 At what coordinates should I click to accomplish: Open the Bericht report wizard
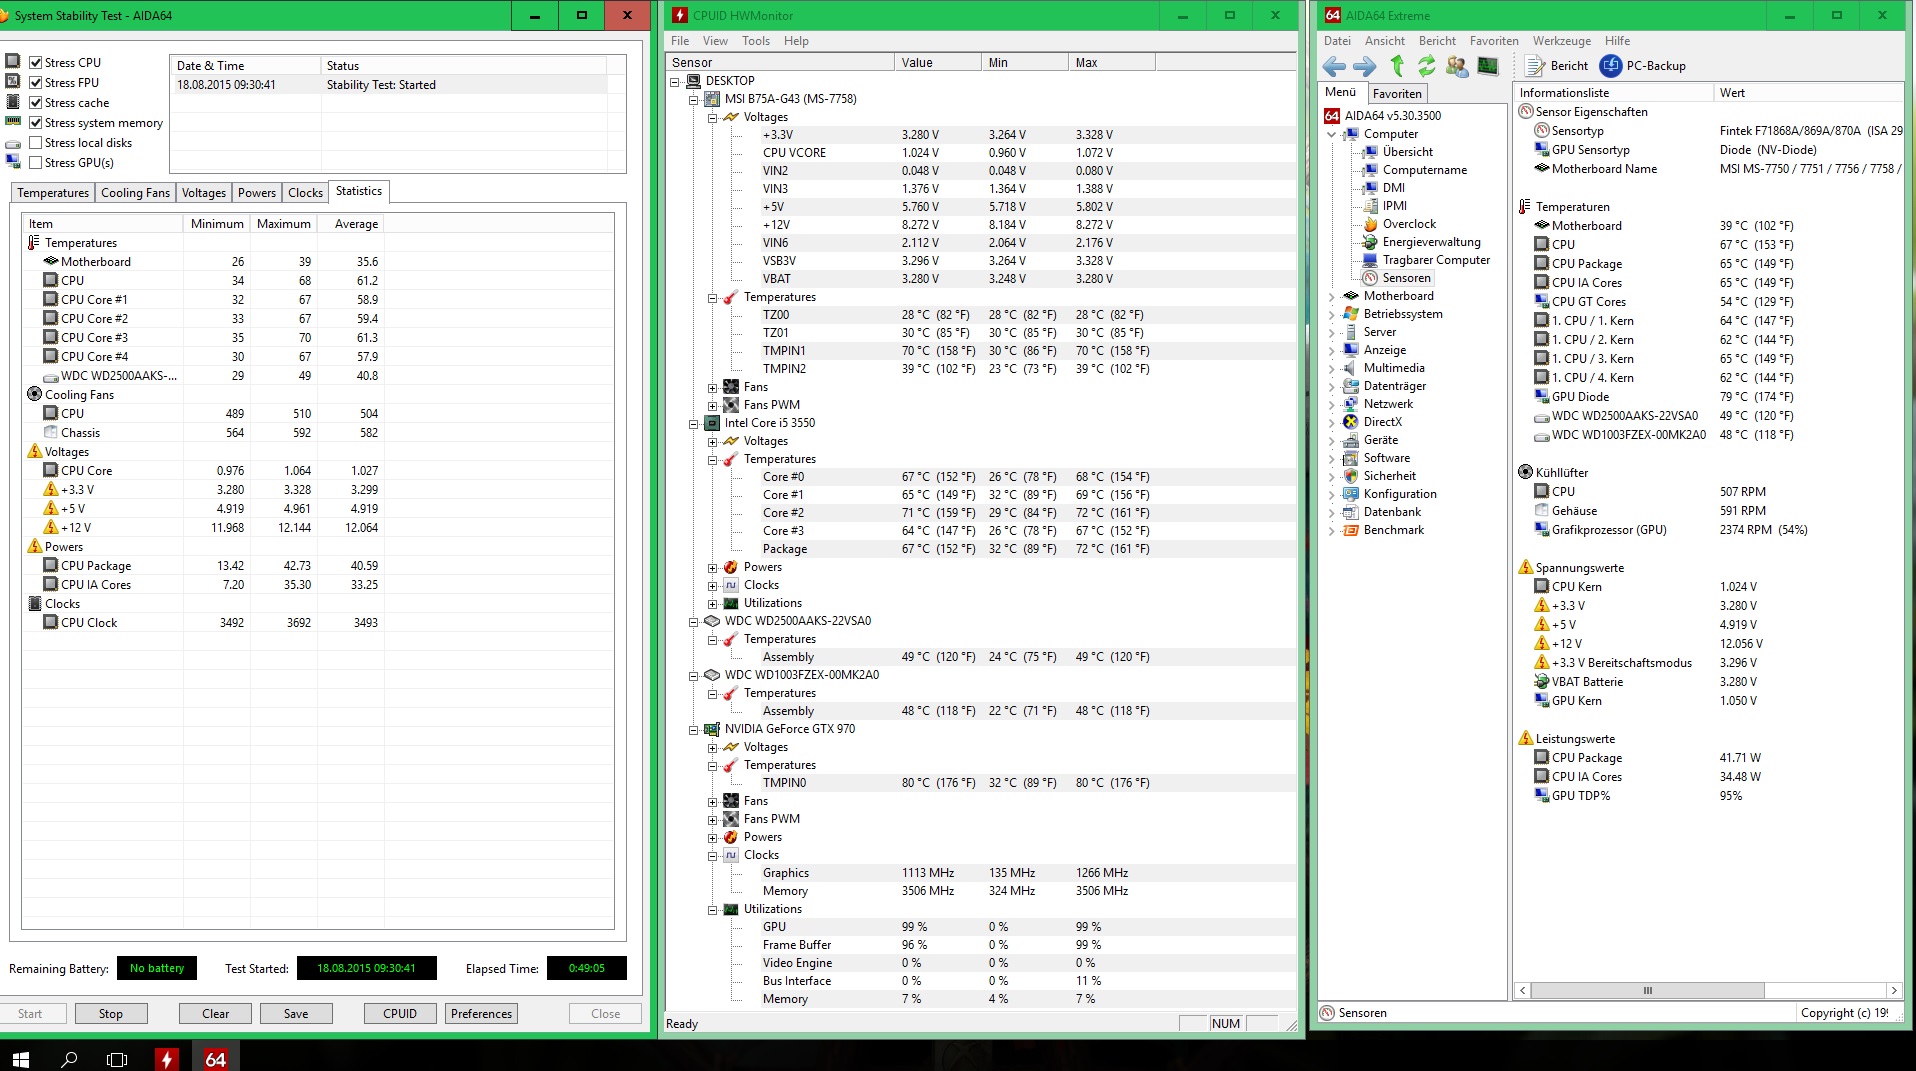(x=1558, y=66)
